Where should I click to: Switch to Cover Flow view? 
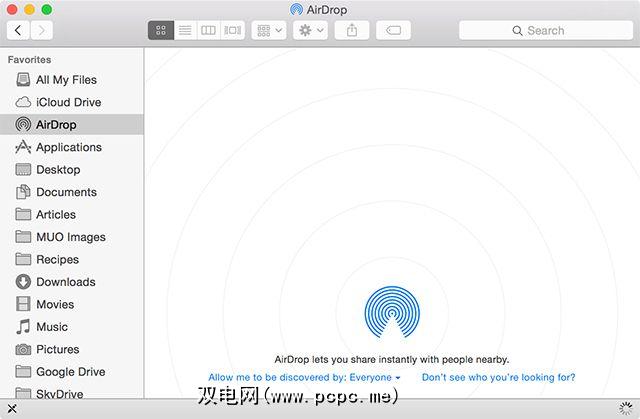[233, 30]
